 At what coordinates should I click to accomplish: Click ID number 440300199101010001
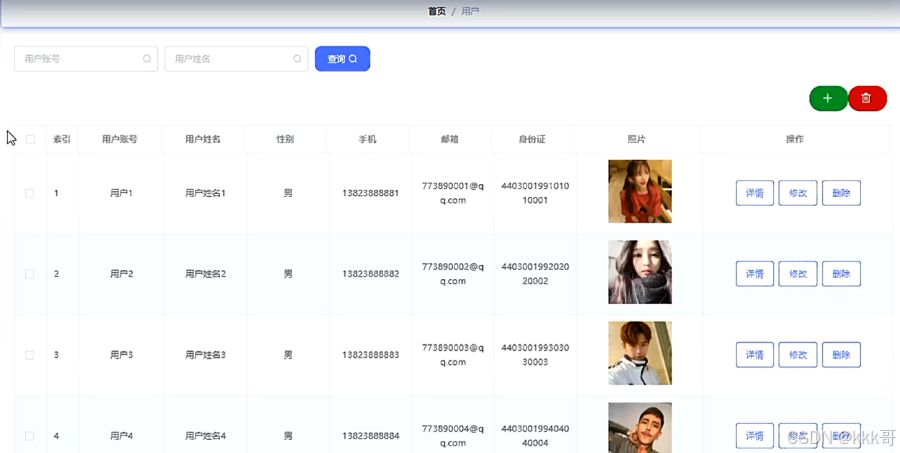[x=535, y=193]
